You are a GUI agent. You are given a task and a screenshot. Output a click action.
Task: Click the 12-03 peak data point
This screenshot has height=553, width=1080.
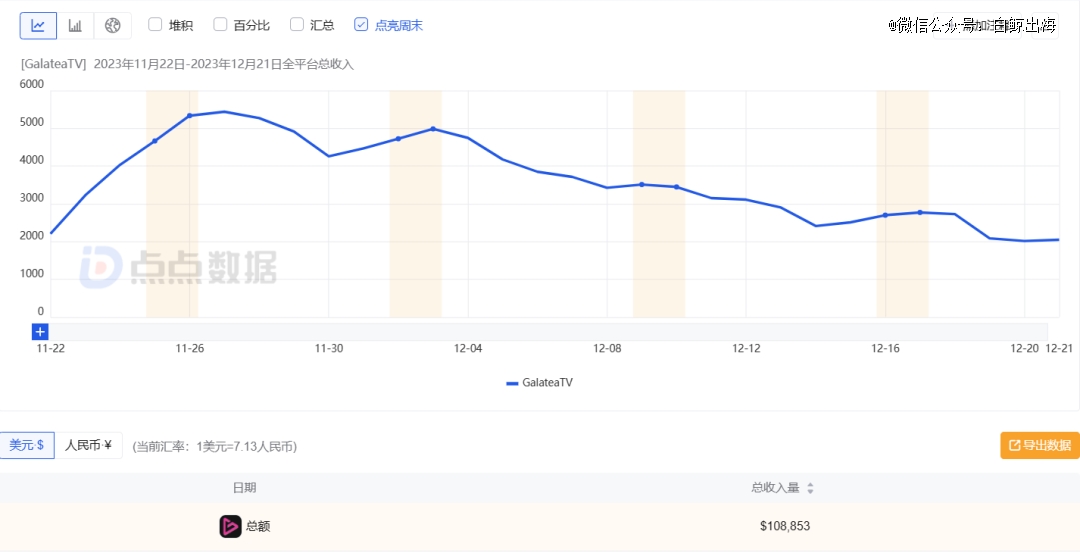pyautogui.click(x=433, y=129)
